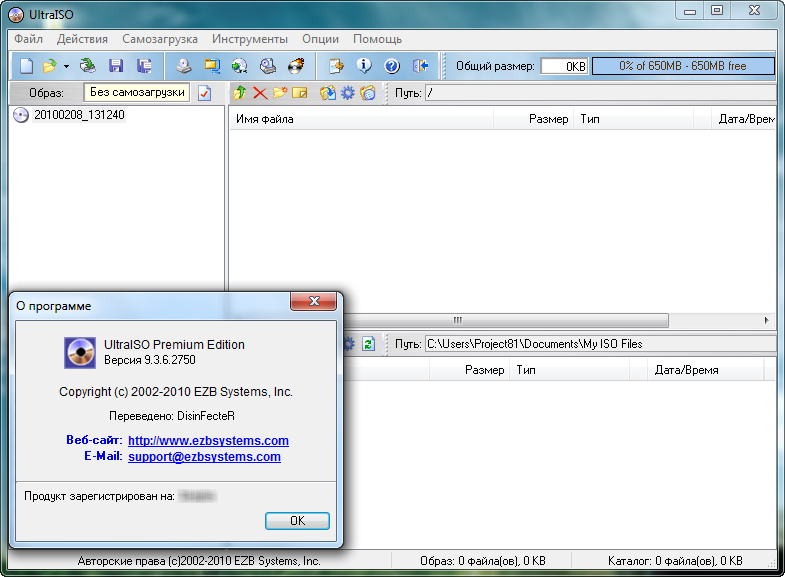Click the image properties checkmark icon
The image size is (785, 577).
tap(205, 93)
